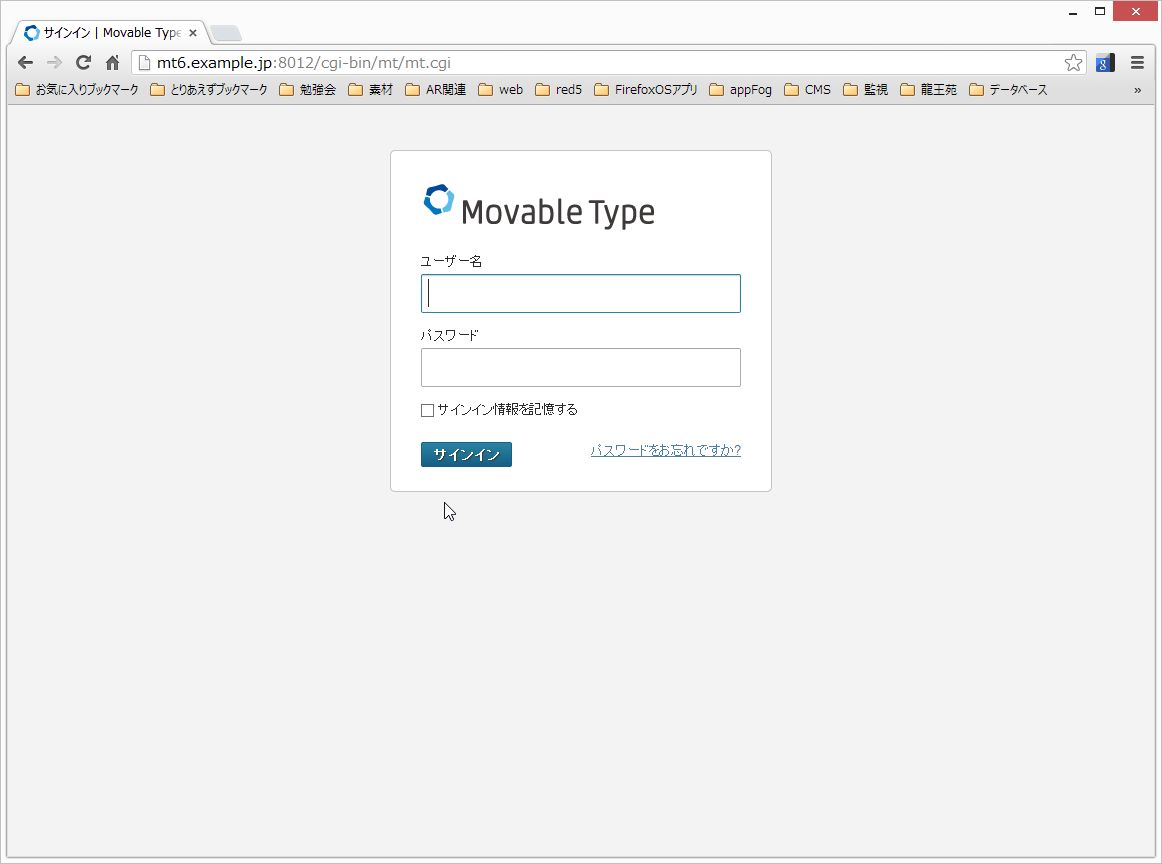The width and height of the screenshot is (1162, 864).
Task: Open the appFog bookmark folder
Action: pyautogui.click(x=740, y=90)
